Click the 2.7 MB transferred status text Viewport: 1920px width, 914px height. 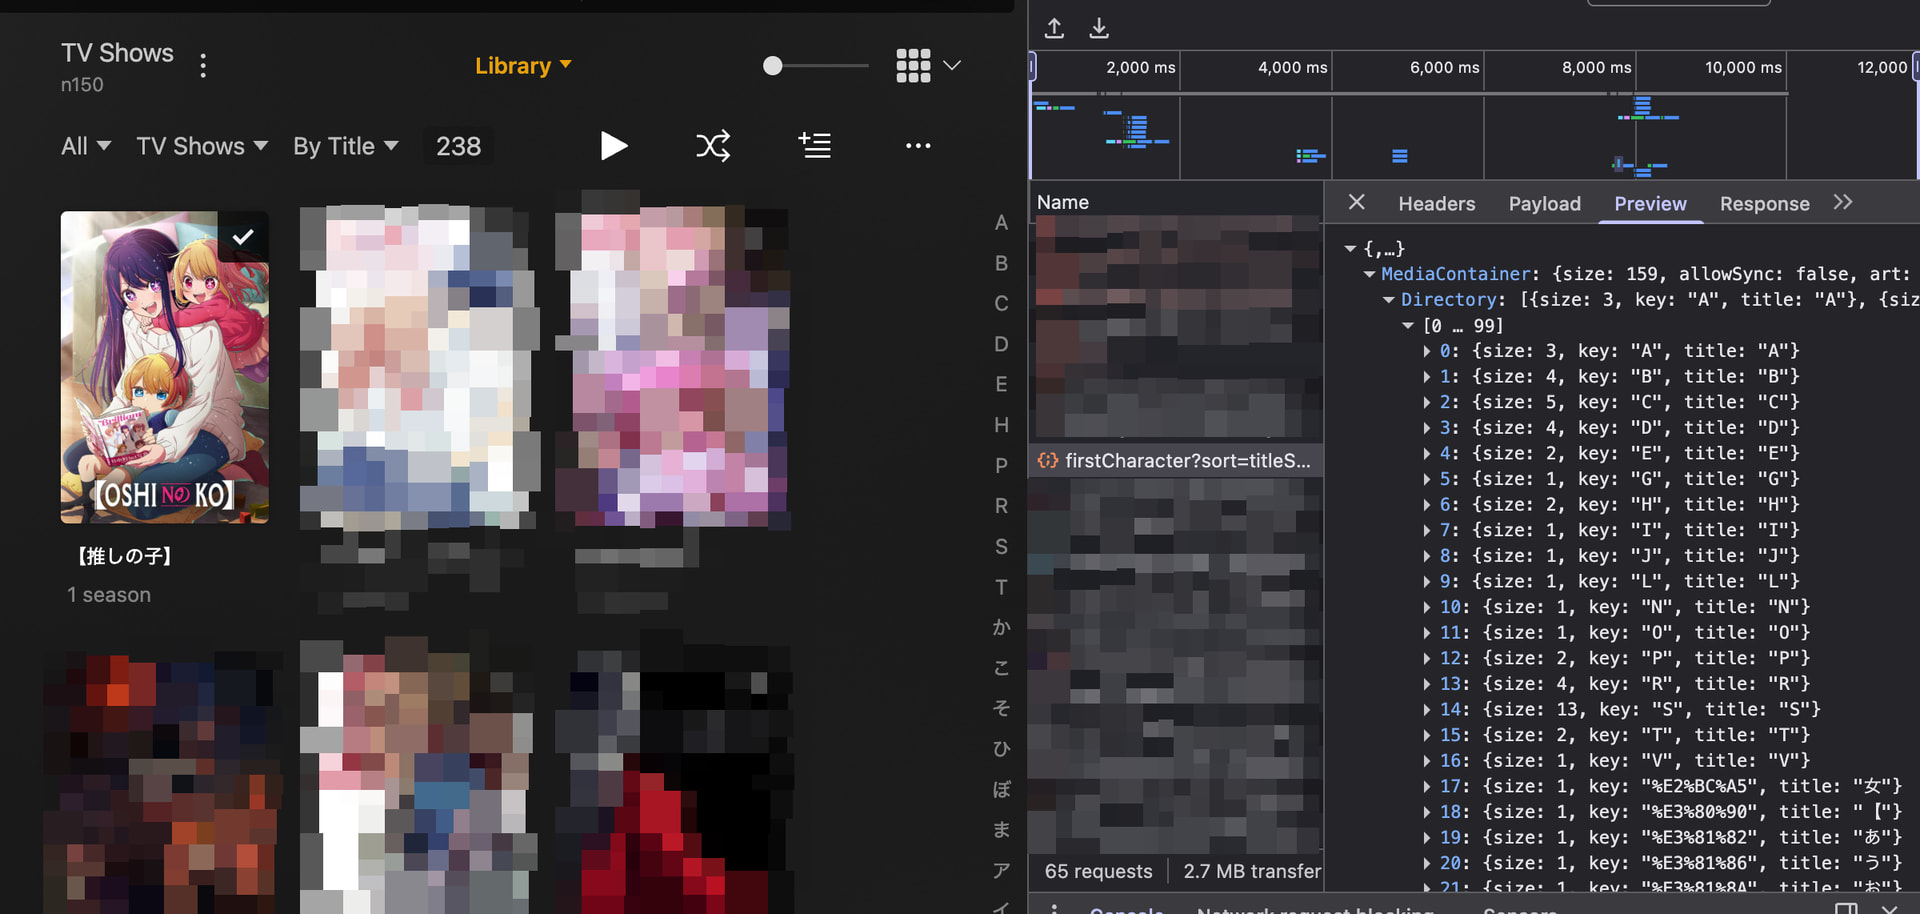(x=1252, y=871)
